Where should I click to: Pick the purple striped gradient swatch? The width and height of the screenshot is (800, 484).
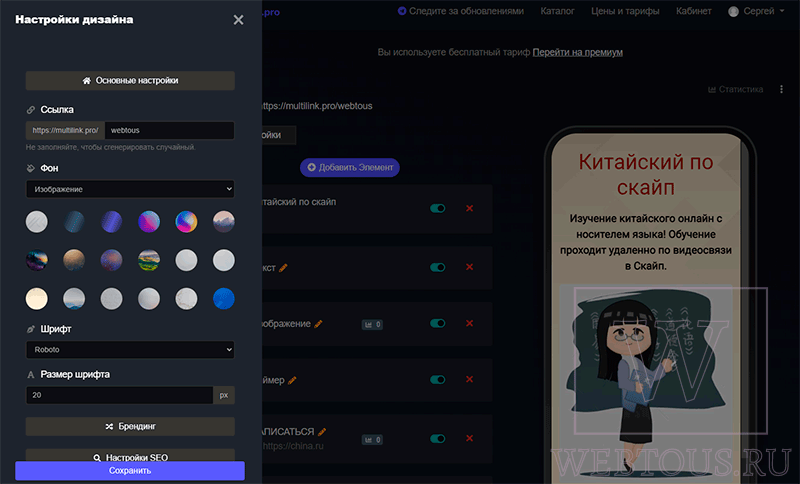111,222
